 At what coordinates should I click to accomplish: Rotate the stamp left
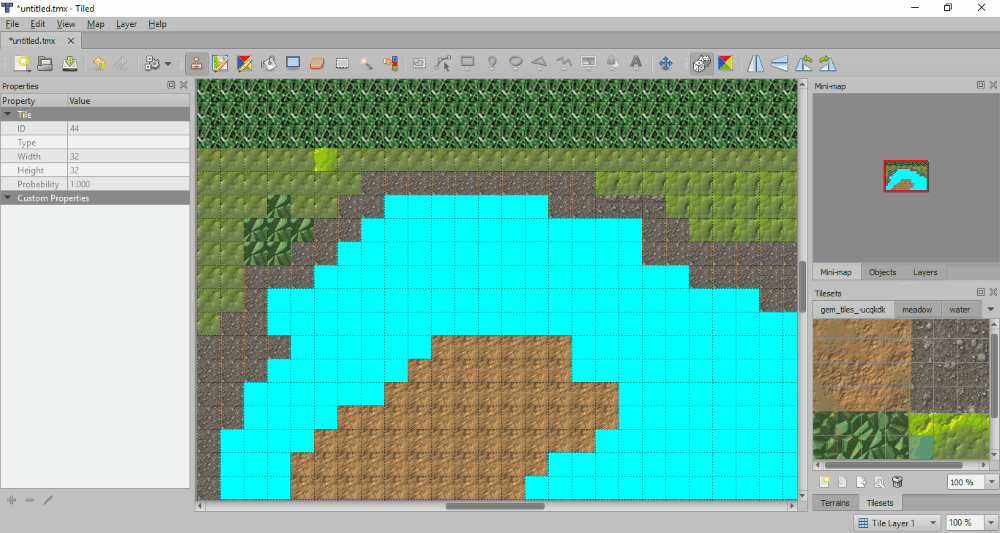804,63
